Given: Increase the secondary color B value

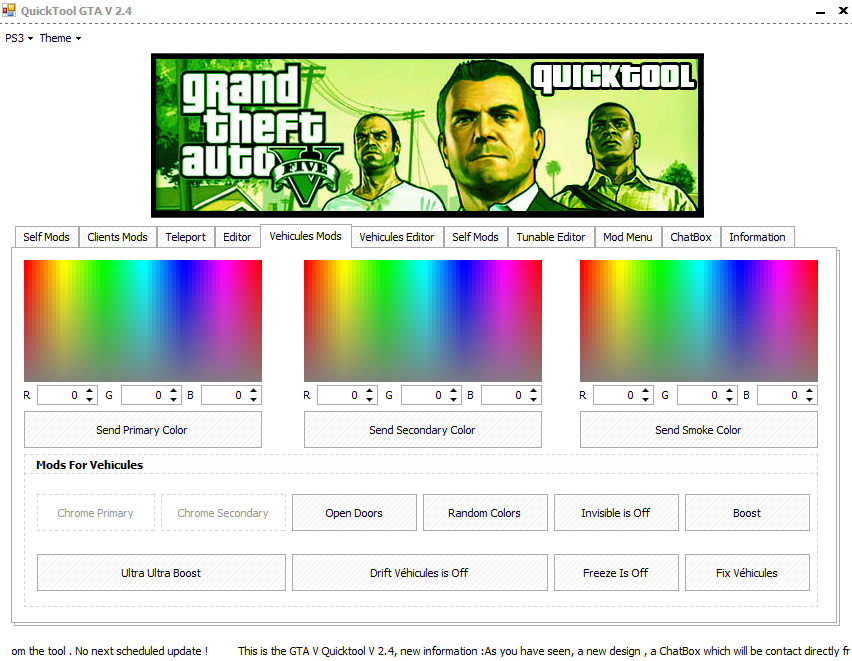Looking at the screenshot, I should click(x=534, y=390).
